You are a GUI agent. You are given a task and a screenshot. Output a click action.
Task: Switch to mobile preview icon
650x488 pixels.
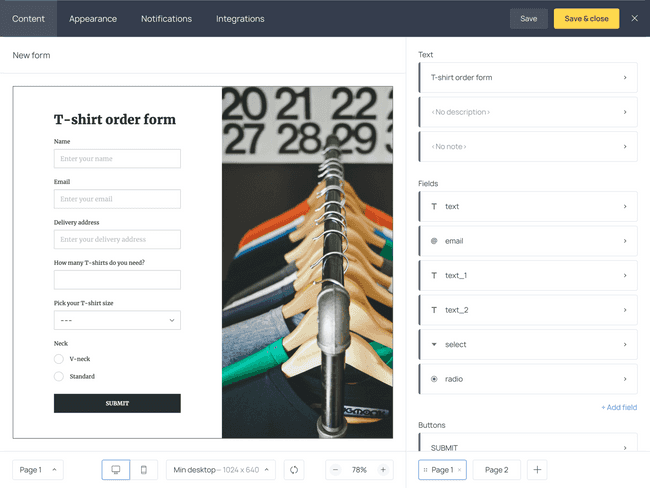pos(144,470)
